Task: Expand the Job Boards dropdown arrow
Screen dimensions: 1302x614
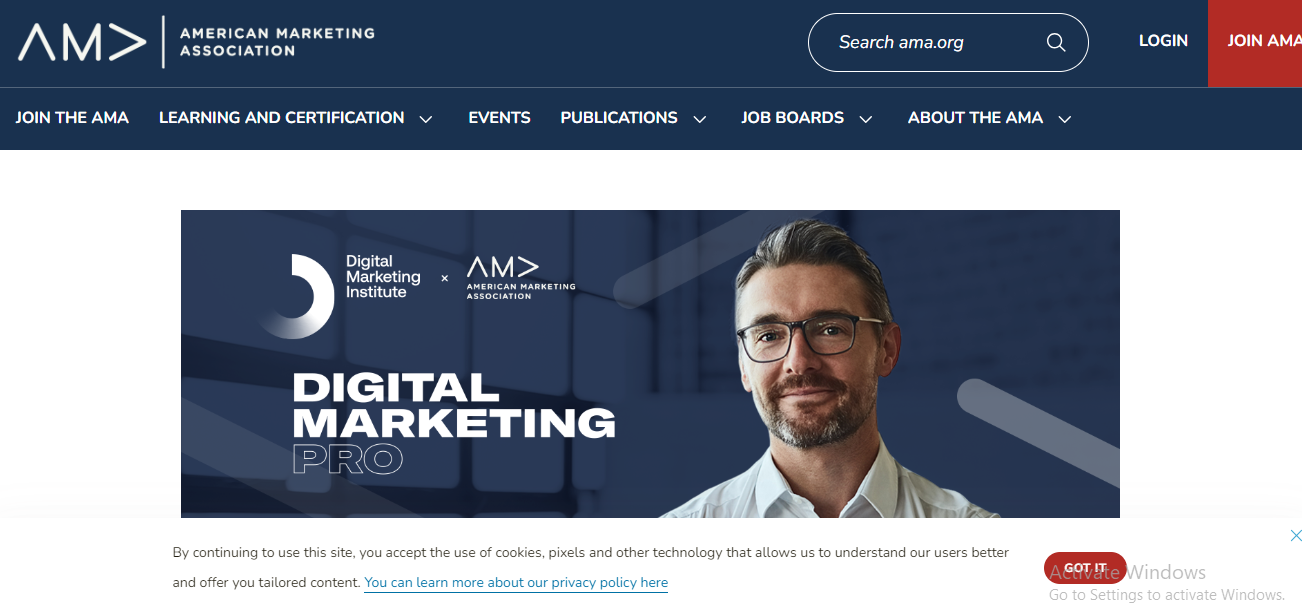Action: [866, 119]
